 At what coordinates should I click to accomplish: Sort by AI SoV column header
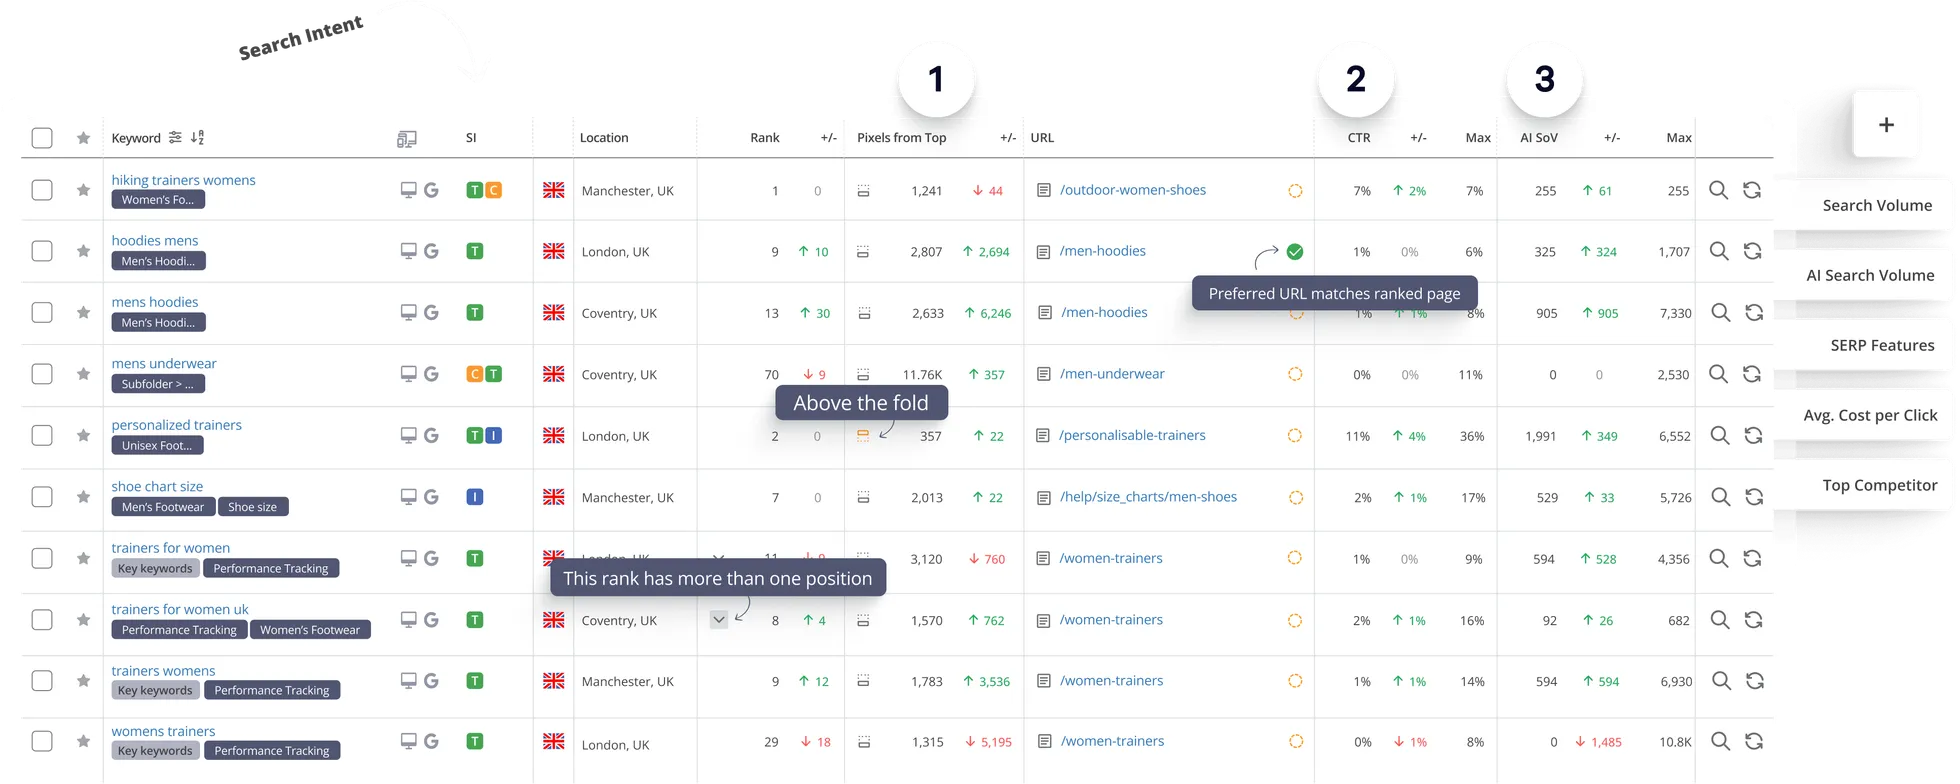1539,138
